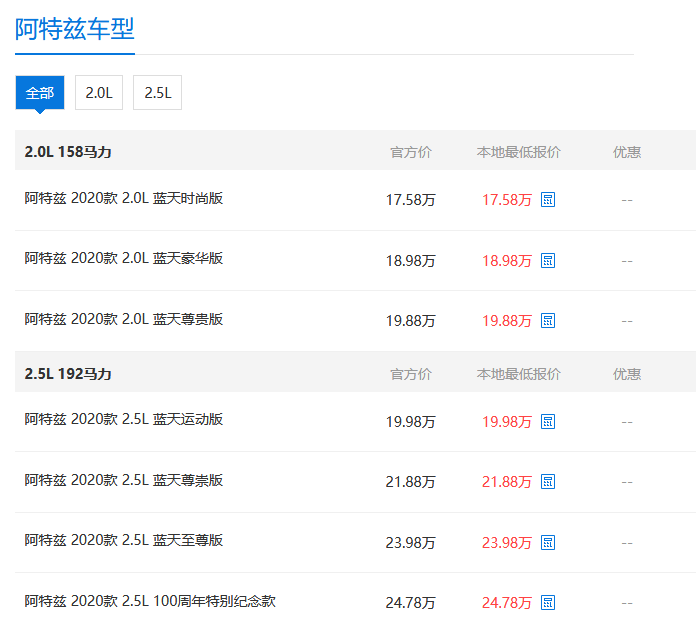The height and width of the screenshot is (630, 696).
Task: Switch to the 2.0L filter tab
Action: coord(99,93)
